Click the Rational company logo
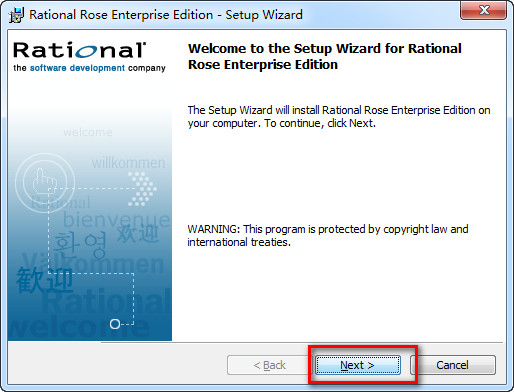 [80, 50]
